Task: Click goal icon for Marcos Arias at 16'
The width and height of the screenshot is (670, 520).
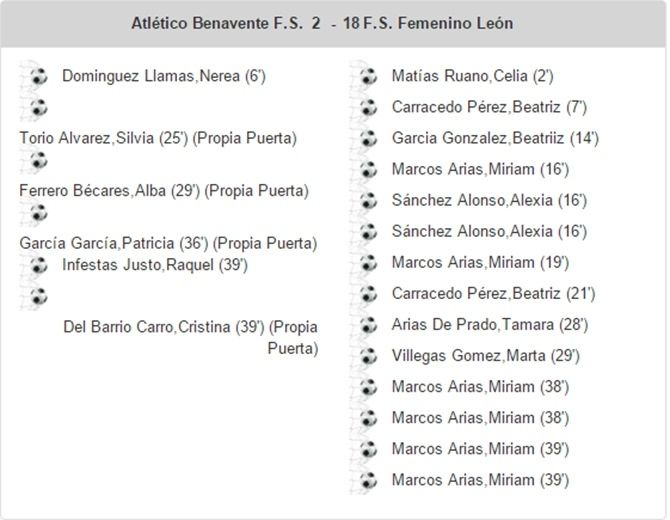Action: pos(368,169)
